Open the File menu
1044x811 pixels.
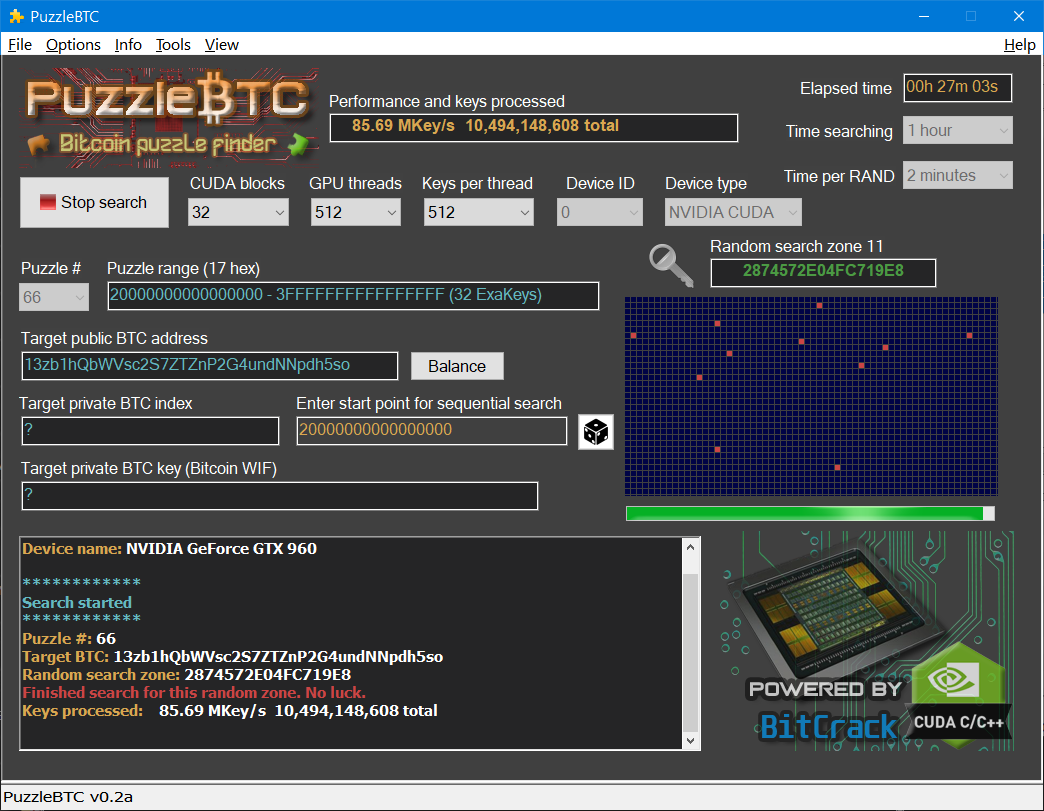point(19,45)
